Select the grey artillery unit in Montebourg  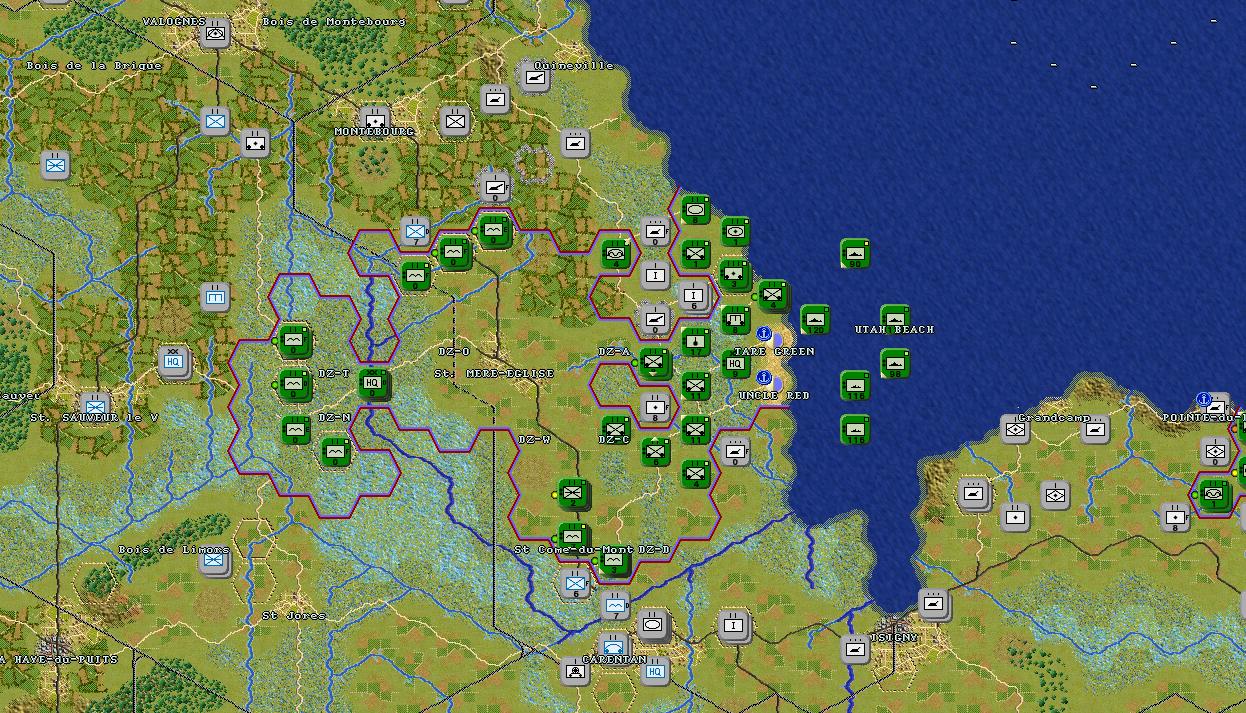tap(375, 120)
